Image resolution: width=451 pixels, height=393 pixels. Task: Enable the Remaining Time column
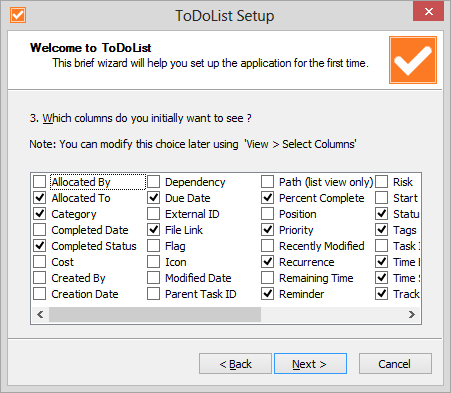pyautogui.click(x=268, y=278)
